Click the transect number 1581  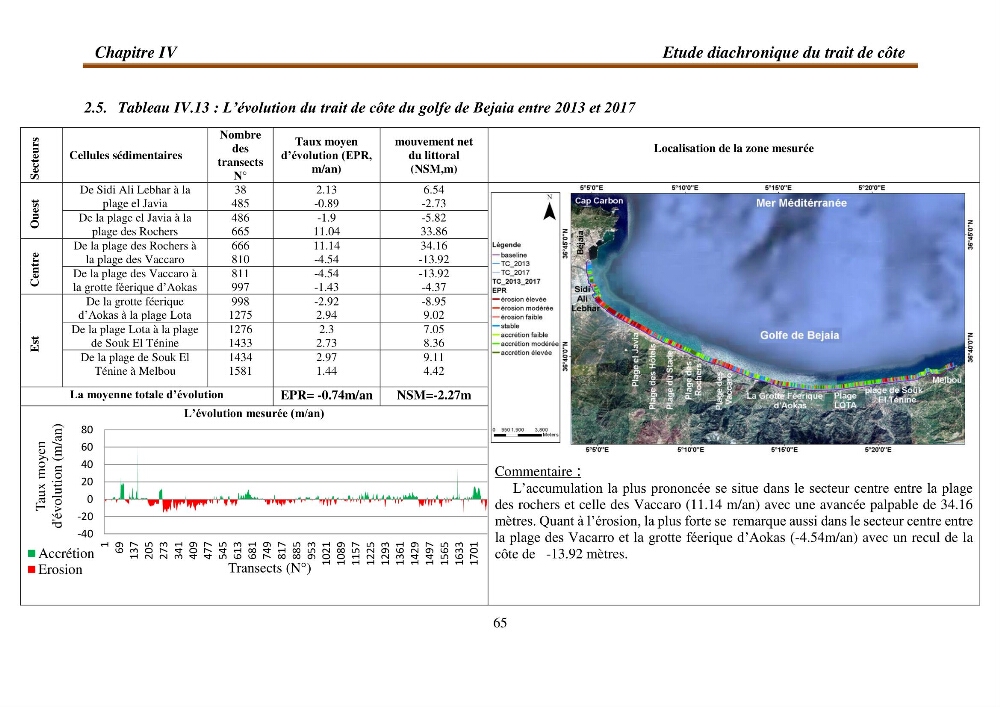[x=240, y=371]
